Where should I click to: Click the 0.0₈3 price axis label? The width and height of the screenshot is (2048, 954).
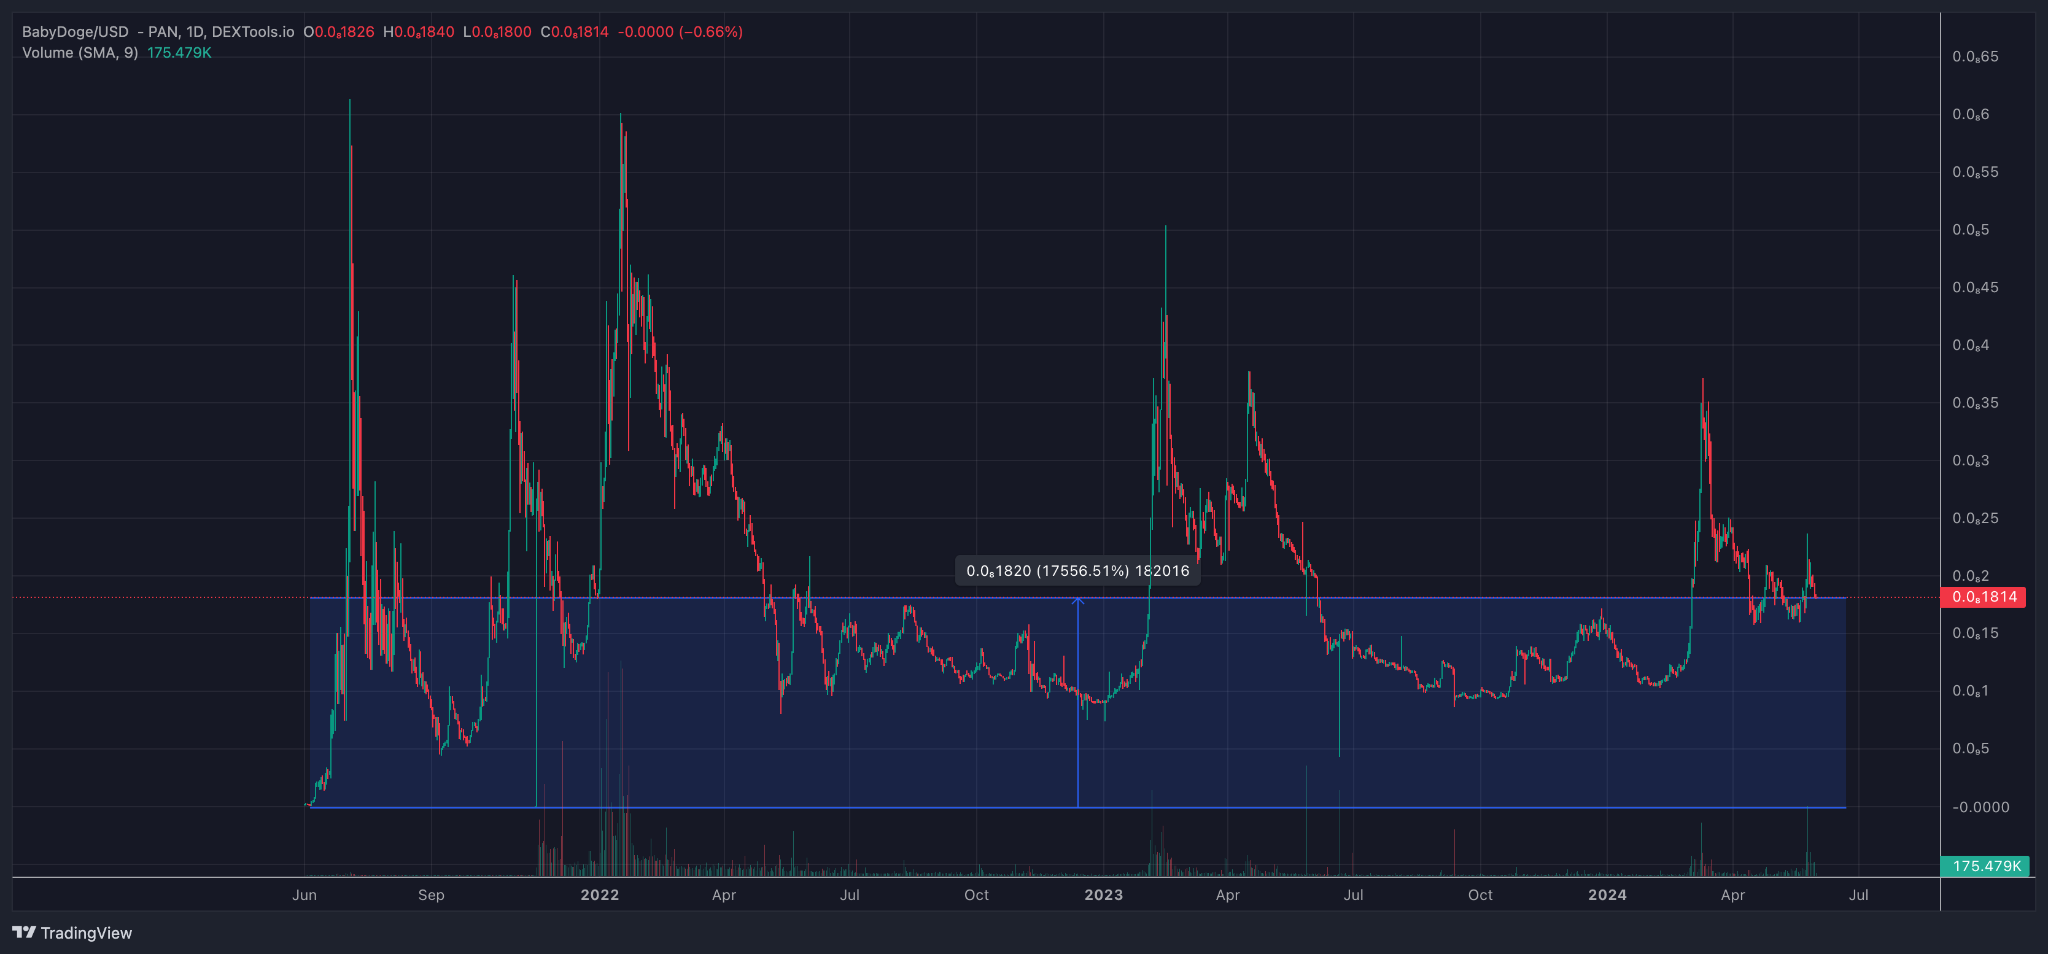pos(1971,461)
